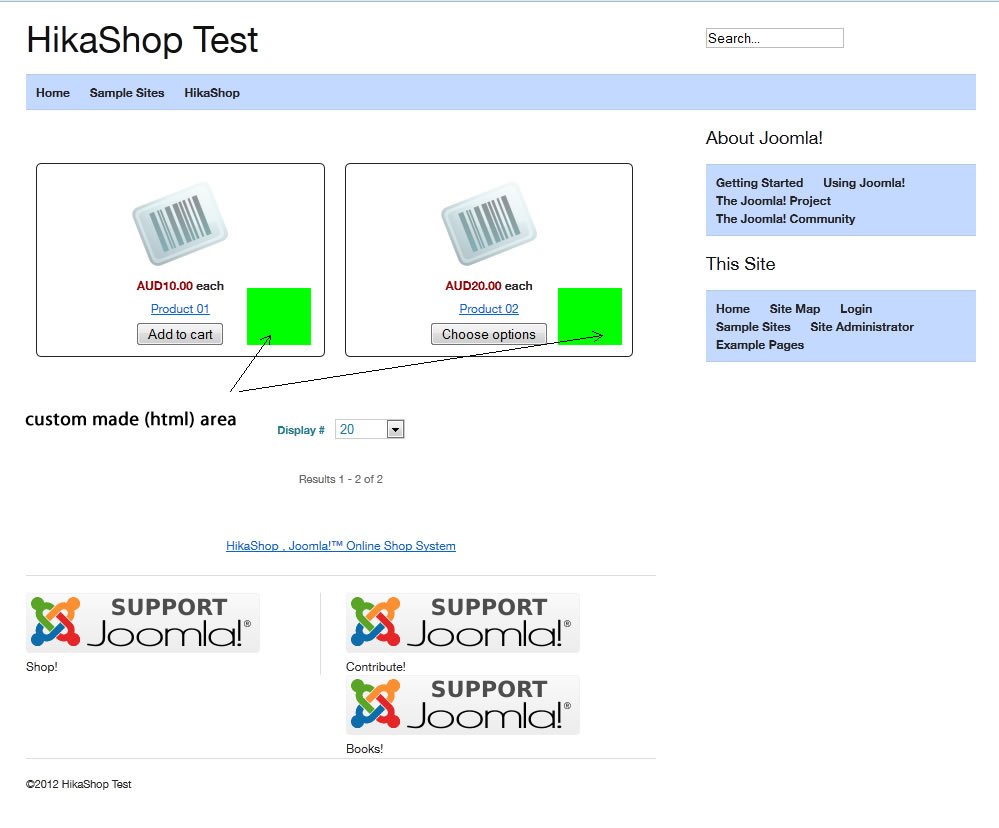The image size is (999, 828).
Task: Click the Shop! caption text
Action: coord(42,667)
